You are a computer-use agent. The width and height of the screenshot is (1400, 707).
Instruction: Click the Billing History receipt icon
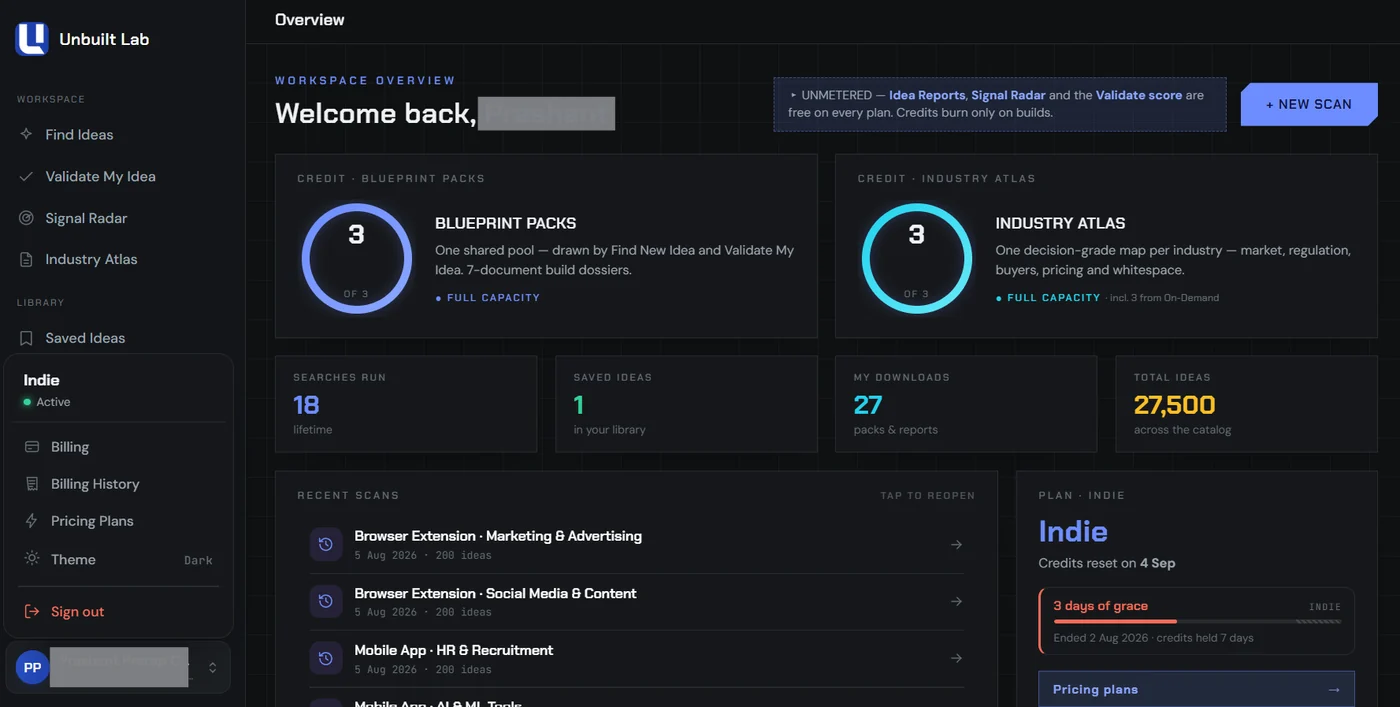(32, 484)
